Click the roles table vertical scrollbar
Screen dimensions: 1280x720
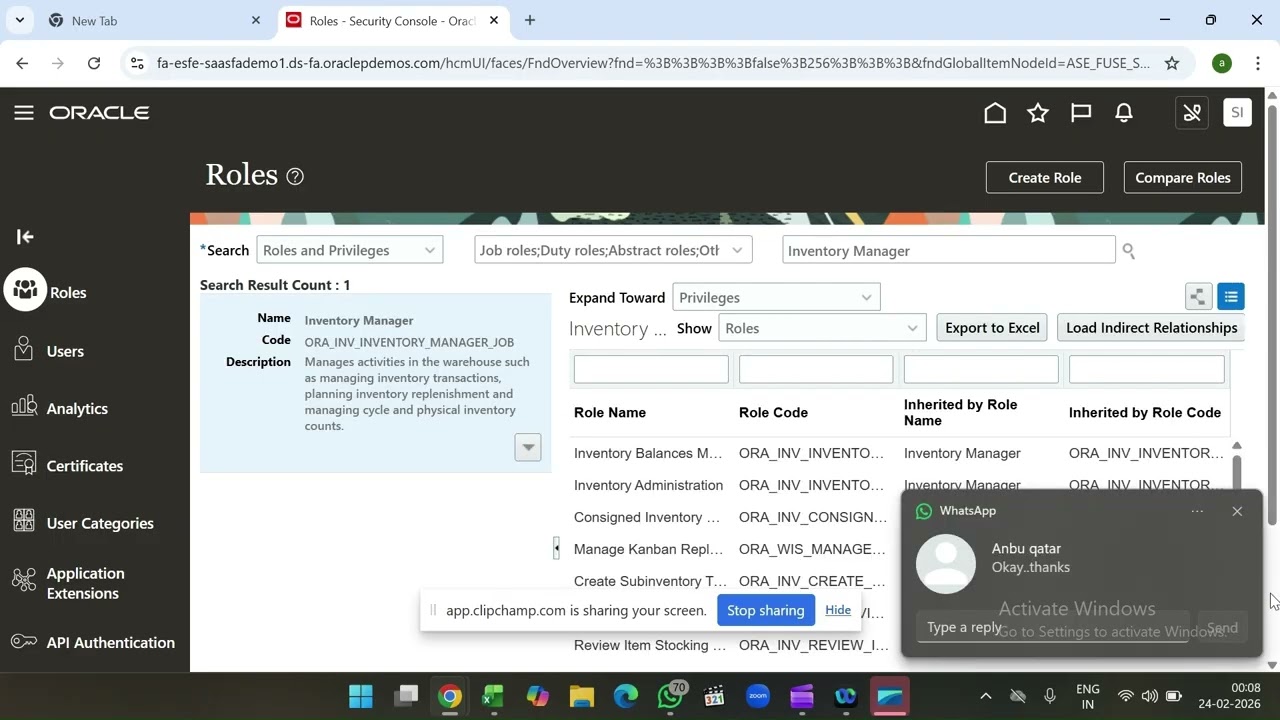(1237, 470)
